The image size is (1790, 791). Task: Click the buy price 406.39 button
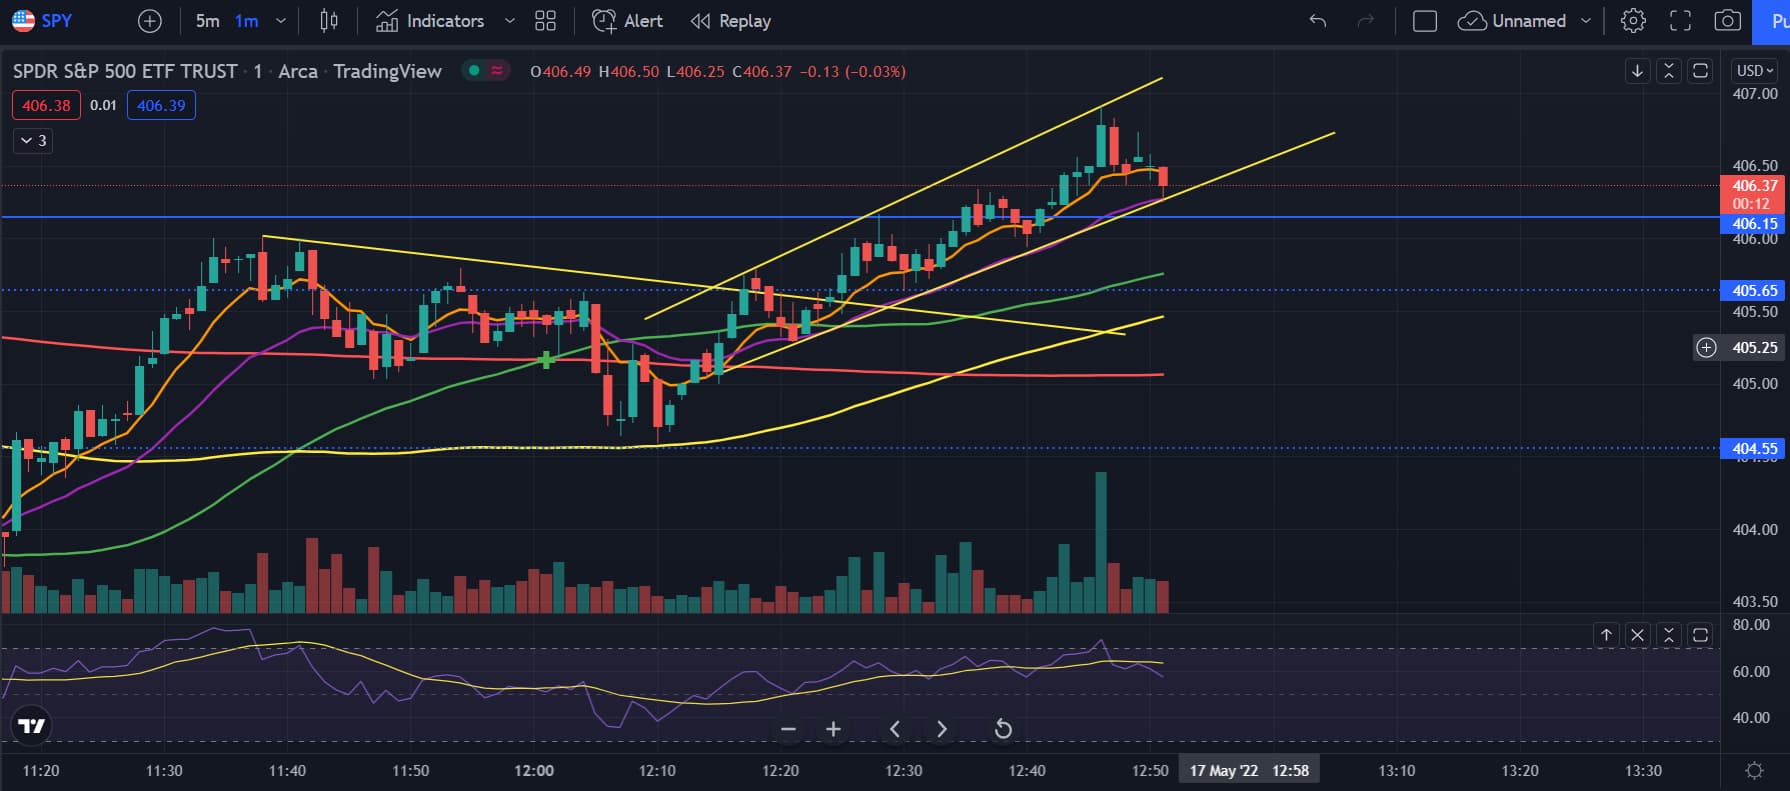point(161,105)
